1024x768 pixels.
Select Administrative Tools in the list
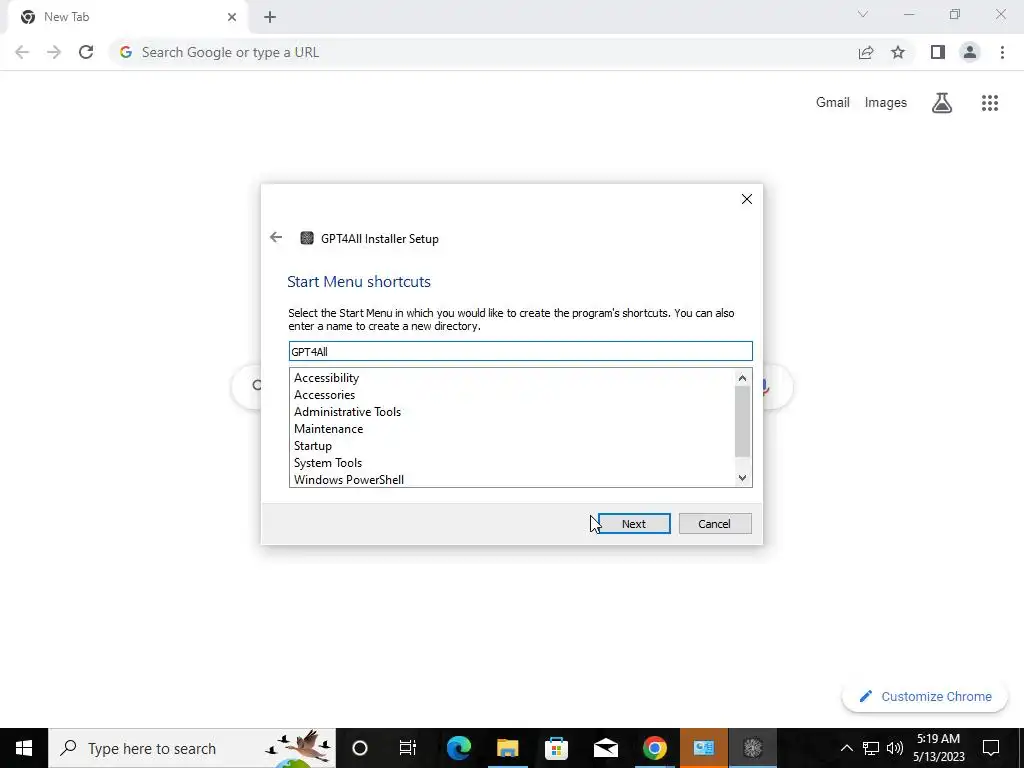347,412
